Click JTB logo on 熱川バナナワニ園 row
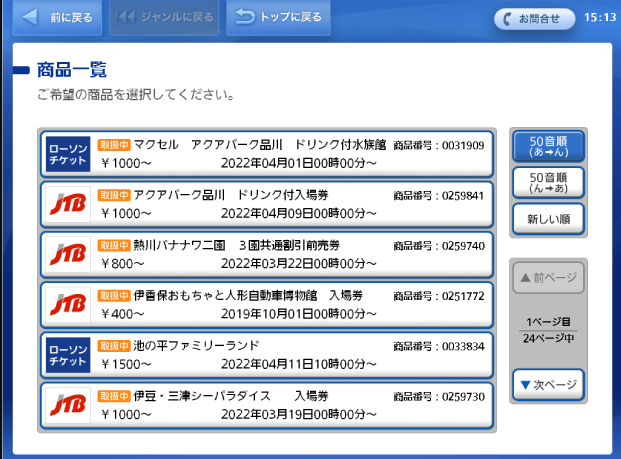Screen dimensions: 621x459 (x=68, y=254)
